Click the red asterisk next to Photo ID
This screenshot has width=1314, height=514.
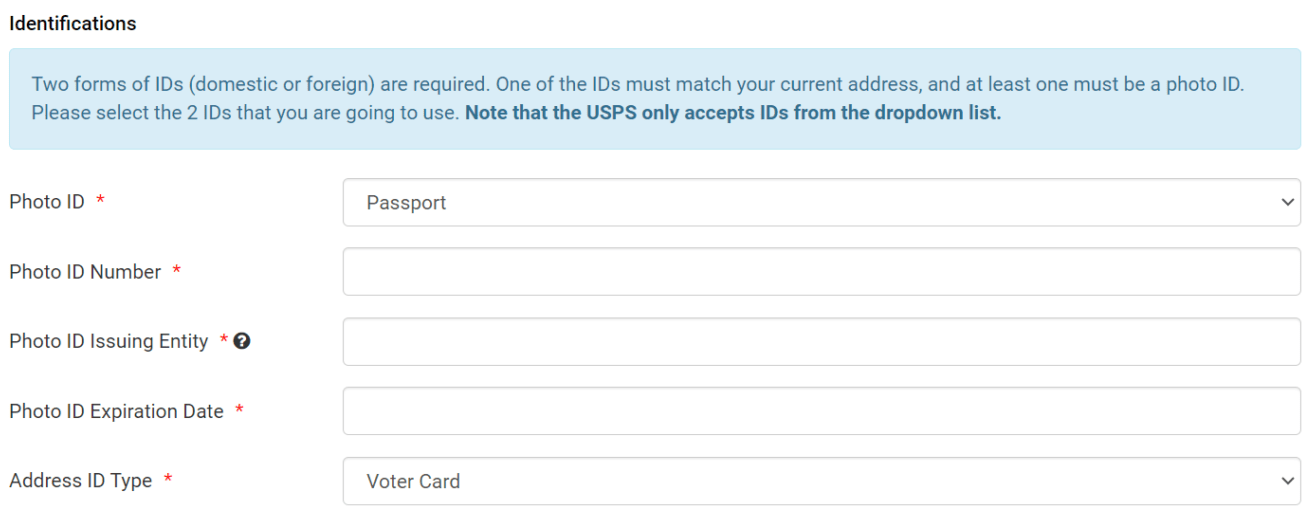point(100,201)
